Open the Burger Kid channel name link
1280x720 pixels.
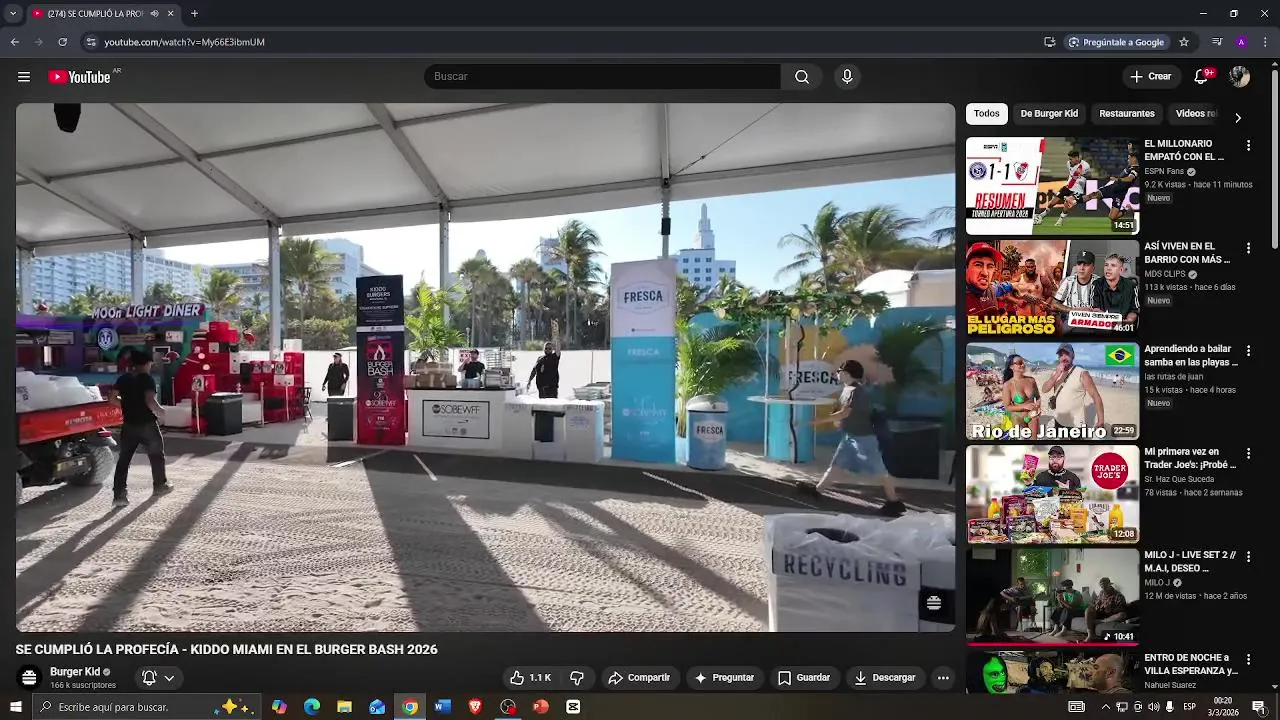pyautogui.click(x=75, y=672)
